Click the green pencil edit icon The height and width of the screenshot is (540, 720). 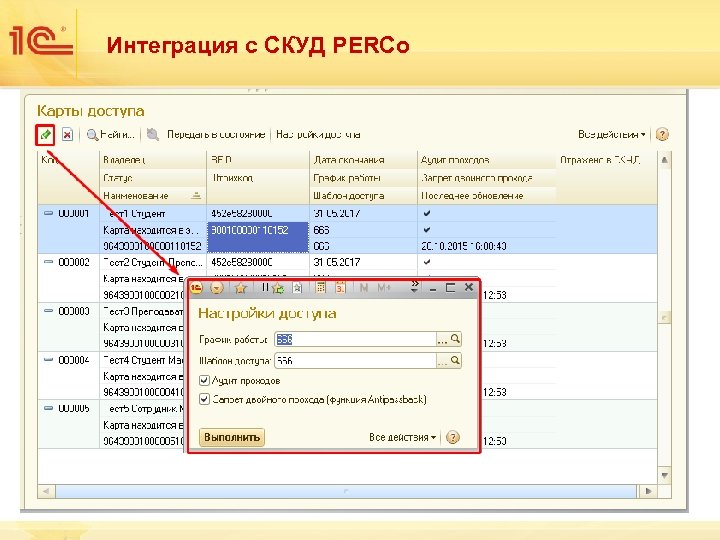coord(45,135)
